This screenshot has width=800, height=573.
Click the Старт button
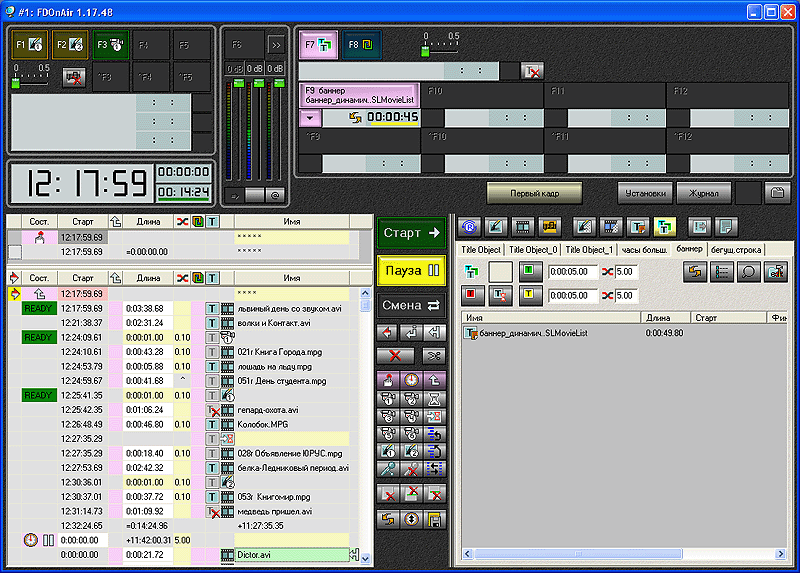[411, 233]
